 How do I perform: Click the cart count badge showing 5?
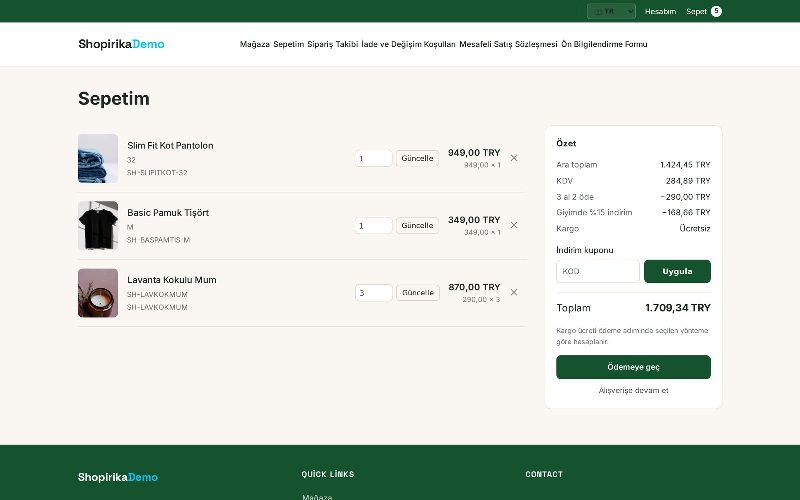[716, 11]
